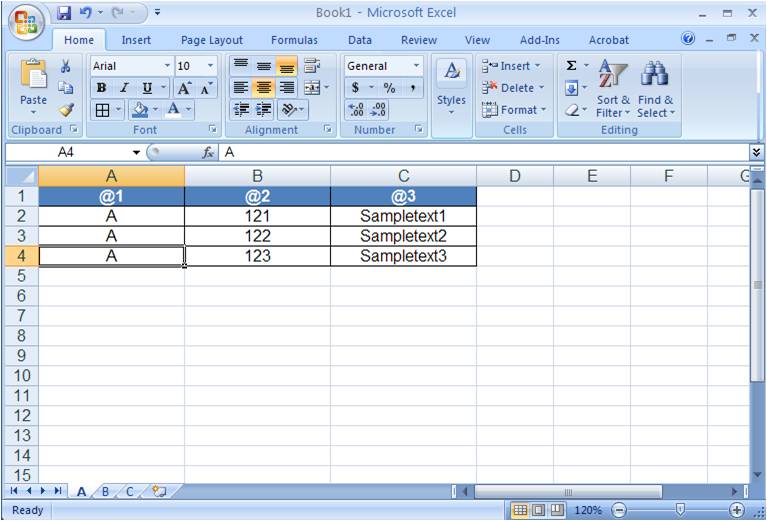Image resolution: width=767 pixels, height=521 pixels.
Task: Open Font dialog box launcher
Action: [213, 129]
